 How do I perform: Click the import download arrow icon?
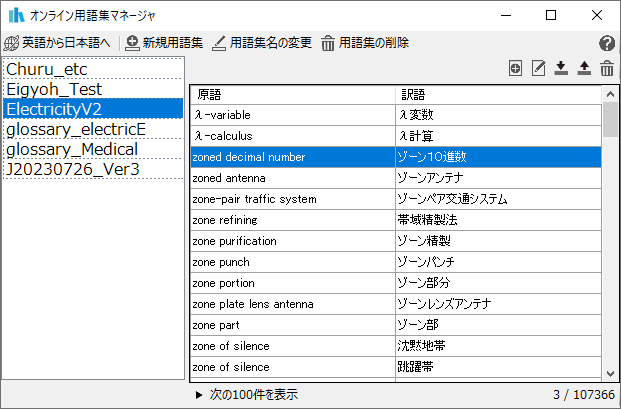coord(561,68)
